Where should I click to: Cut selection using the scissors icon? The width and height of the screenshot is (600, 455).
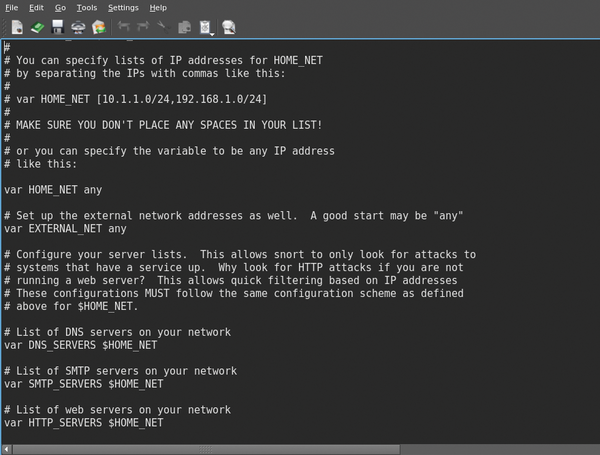point(163,27)
